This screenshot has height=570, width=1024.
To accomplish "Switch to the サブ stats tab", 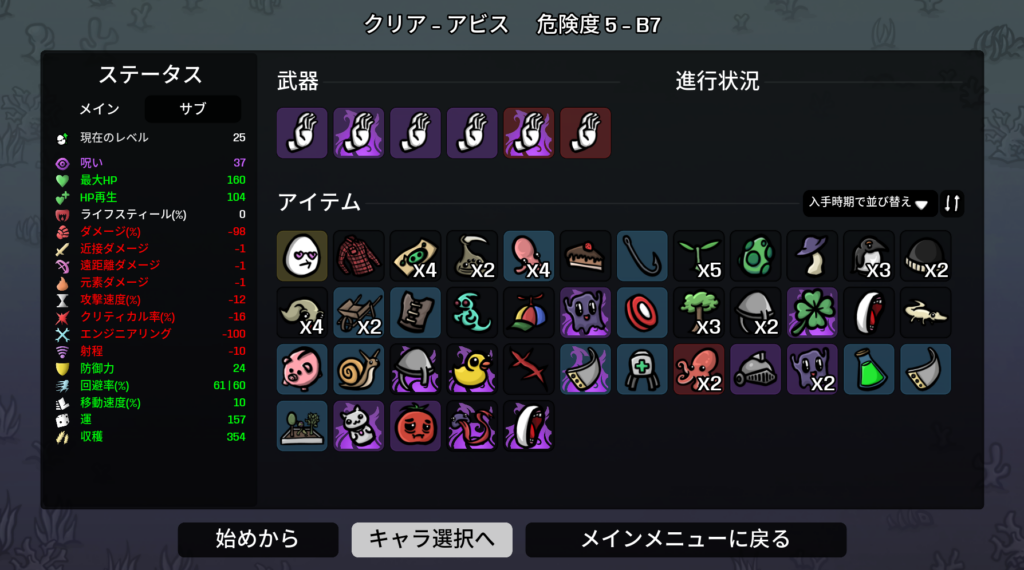I will click(193, 109).
